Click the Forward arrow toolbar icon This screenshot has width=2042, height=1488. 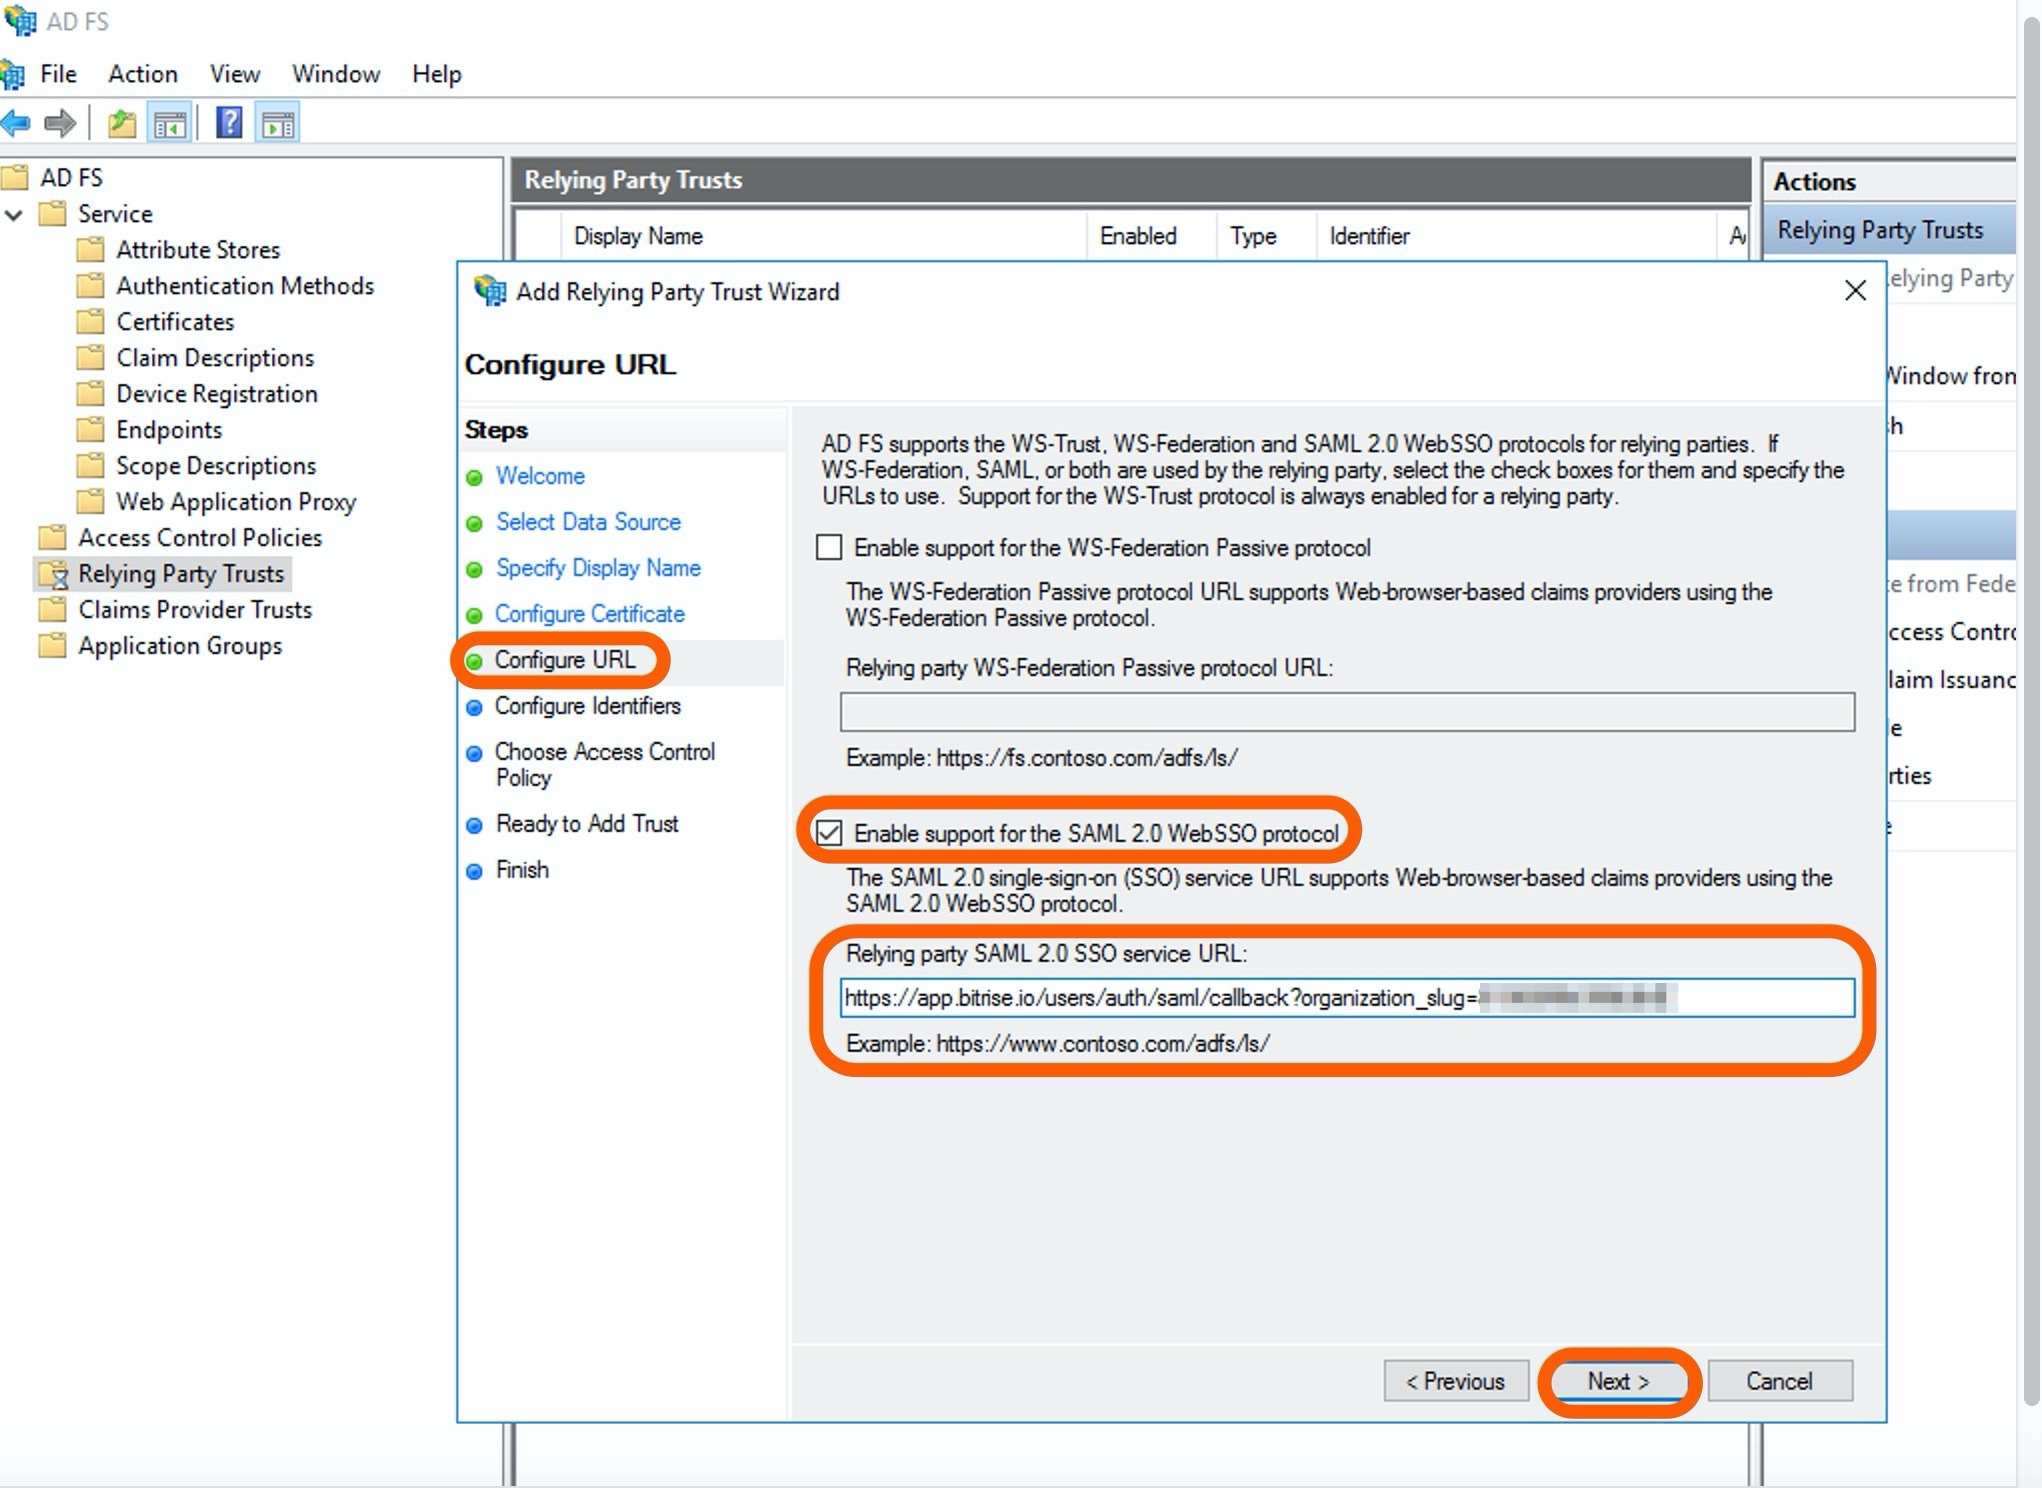pos(60,123)
